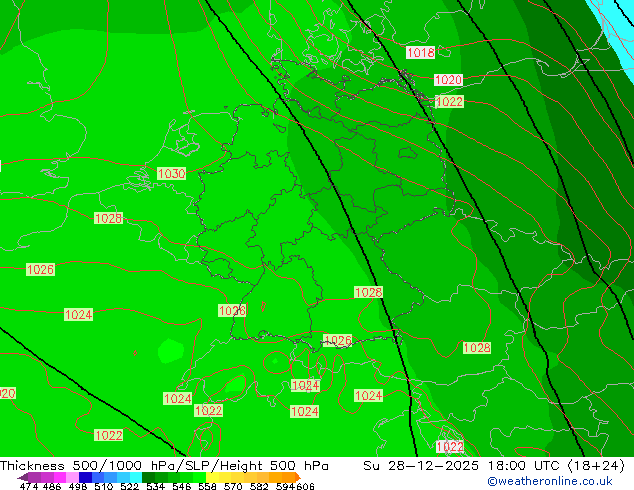Click the legend value 510
The image size is (634, 490).
point(104,486)
